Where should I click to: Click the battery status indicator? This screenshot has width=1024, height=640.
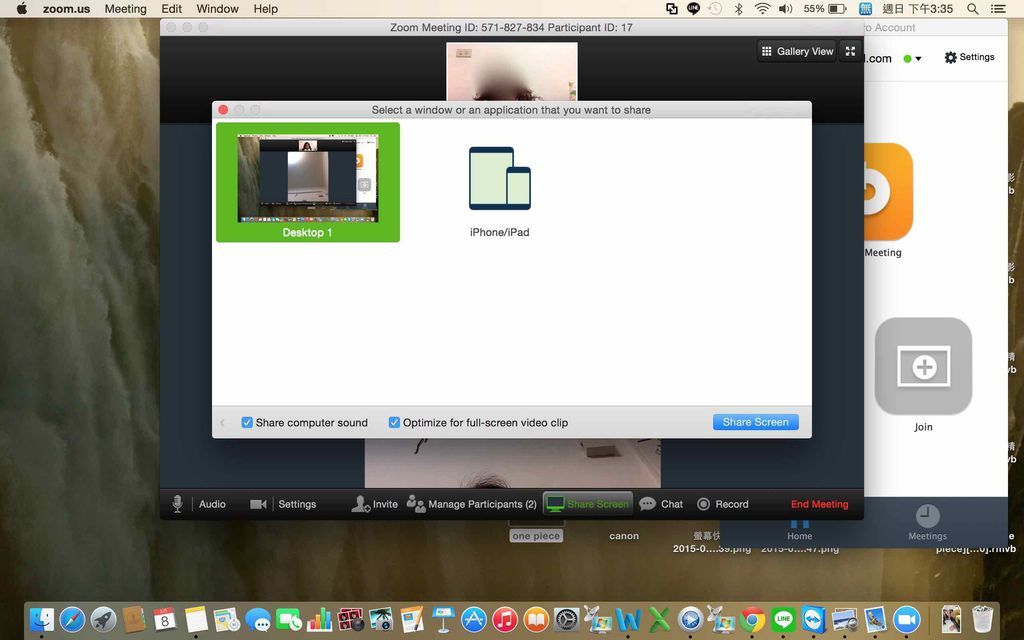pos(825,8)
